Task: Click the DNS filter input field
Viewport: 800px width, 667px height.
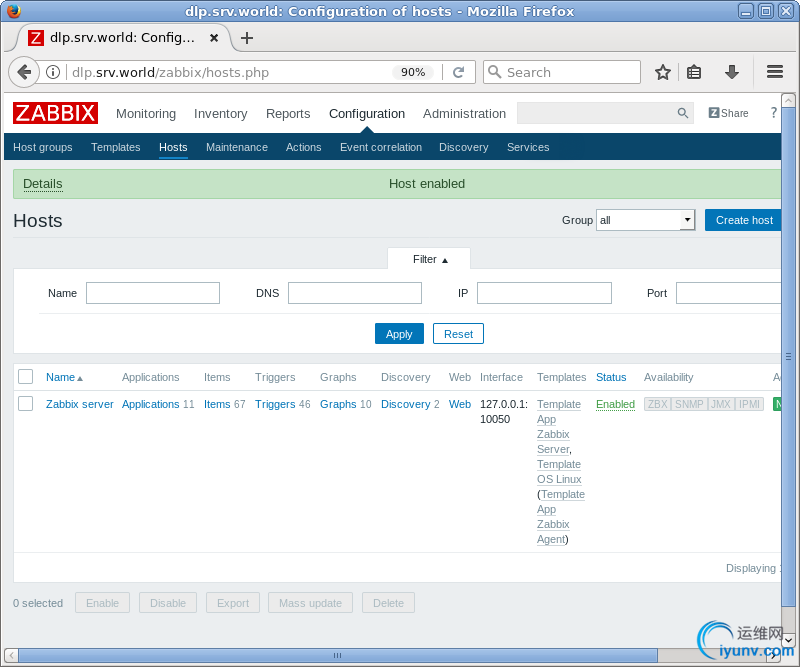Action: pyautogui.click(x=355, y=293)
